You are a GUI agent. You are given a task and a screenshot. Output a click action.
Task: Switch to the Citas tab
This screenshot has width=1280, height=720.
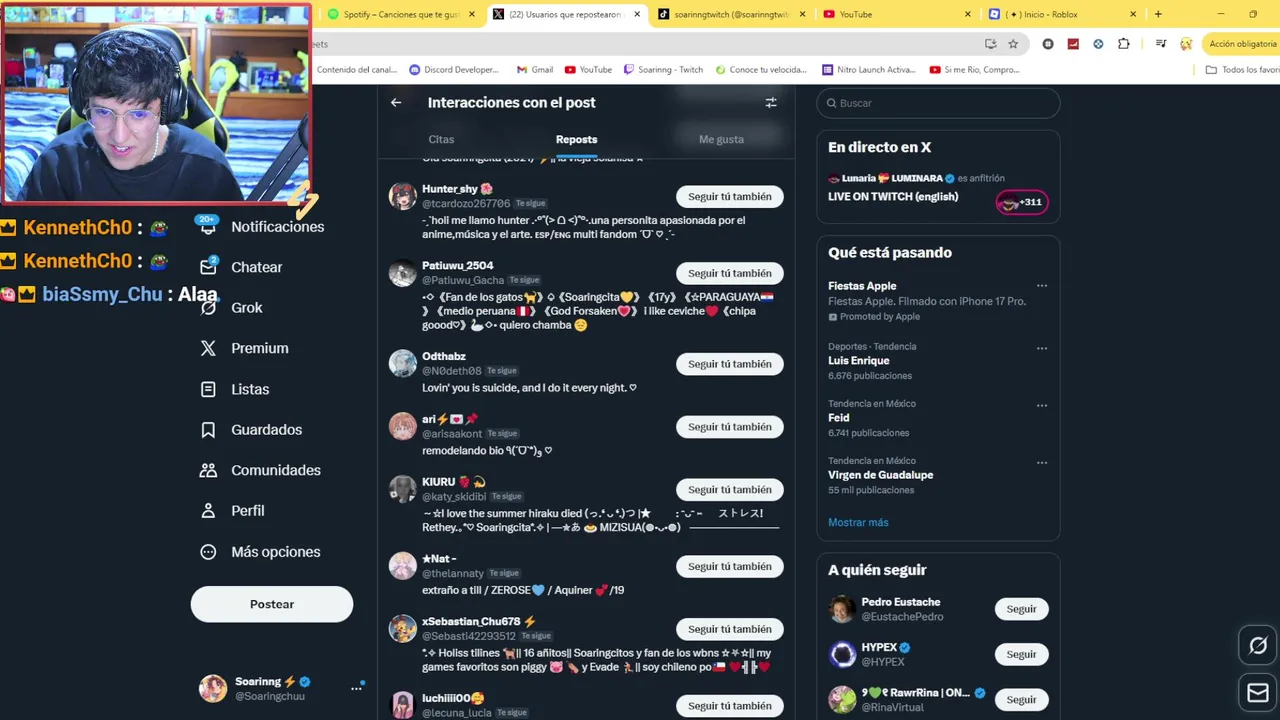tap(441, 139)
